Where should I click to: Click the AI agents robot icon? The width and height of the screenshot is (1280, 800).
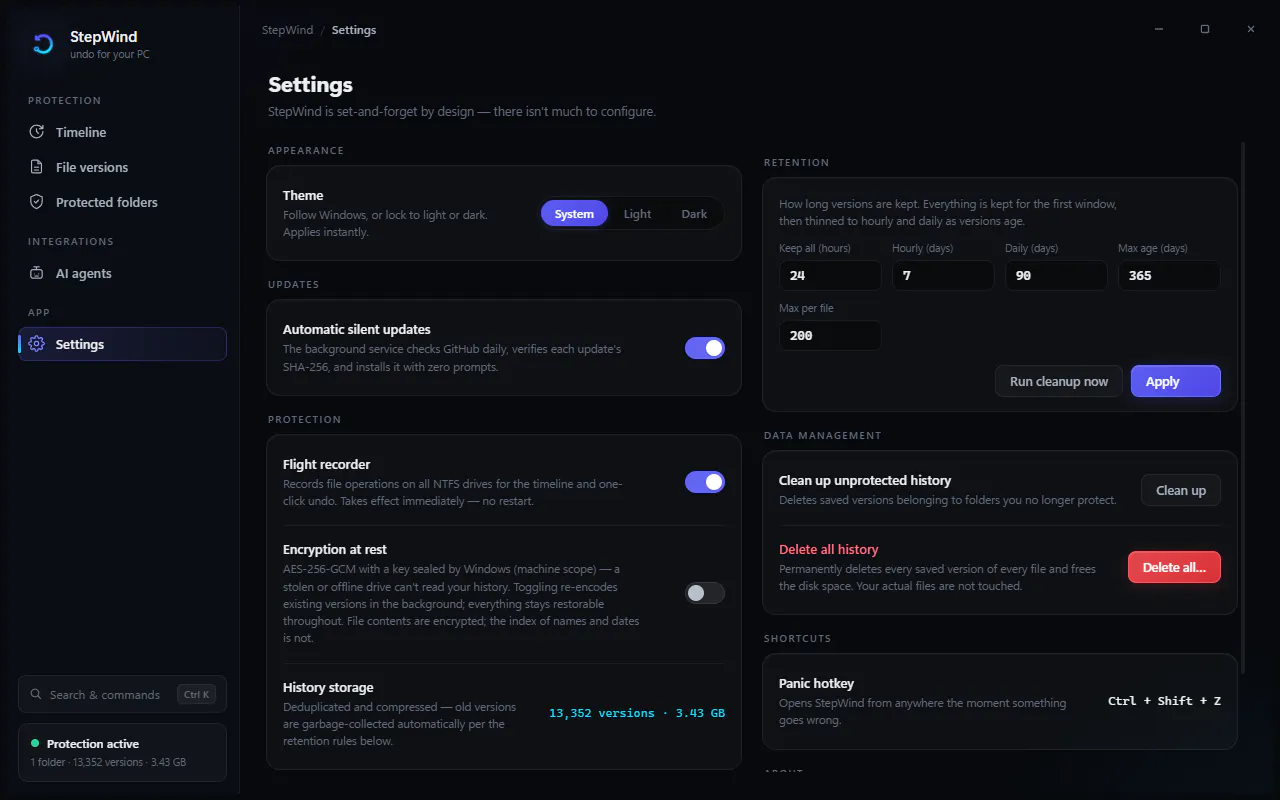click(37, 273)
